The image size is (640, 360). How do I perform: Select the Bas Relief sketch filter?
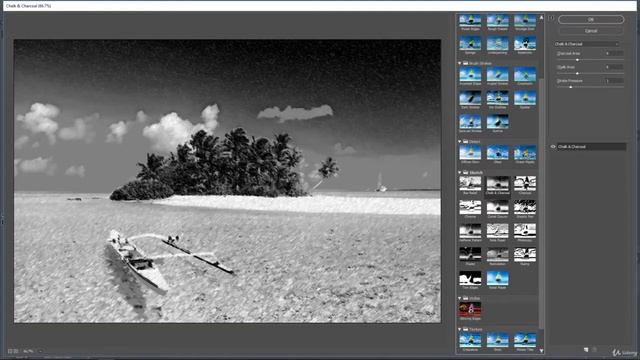tap(470, 184)
